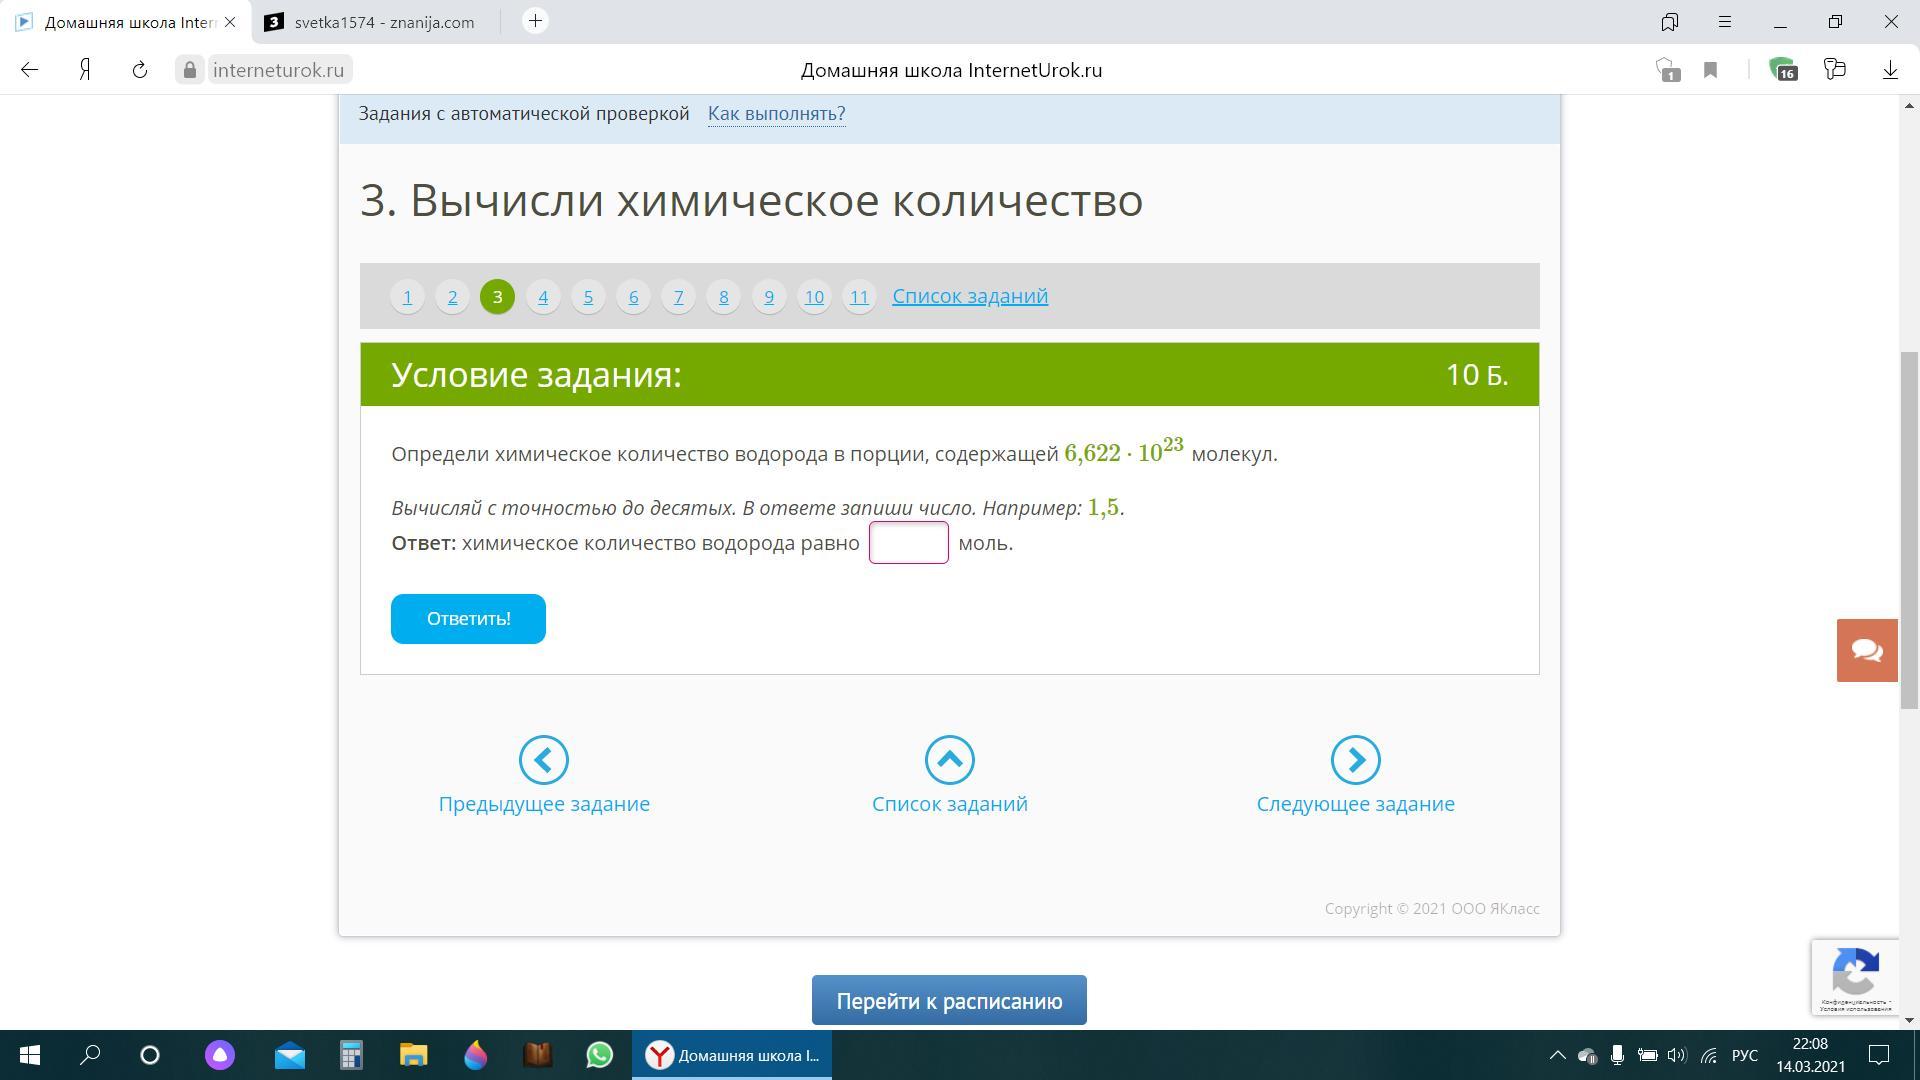Go to task number 7

pyautogui.click(x=678, y=297)
